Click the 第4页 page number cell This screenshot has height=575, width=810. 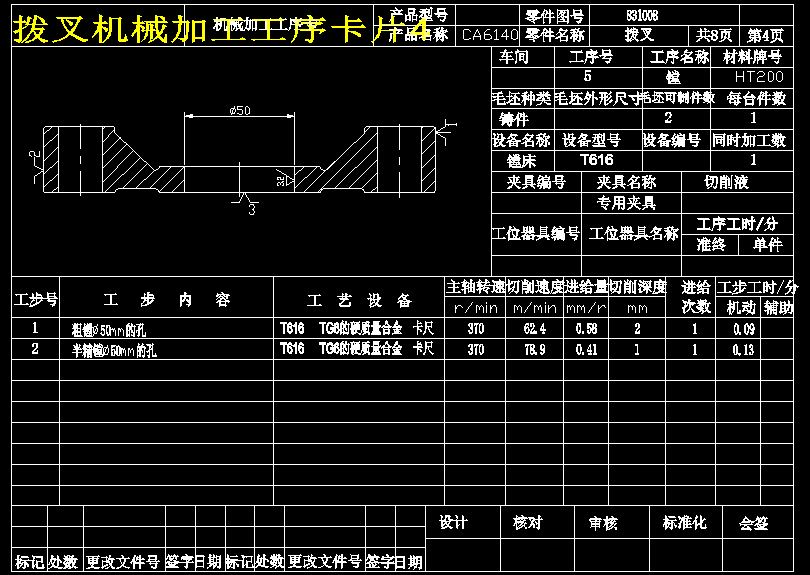pos(766,35)
